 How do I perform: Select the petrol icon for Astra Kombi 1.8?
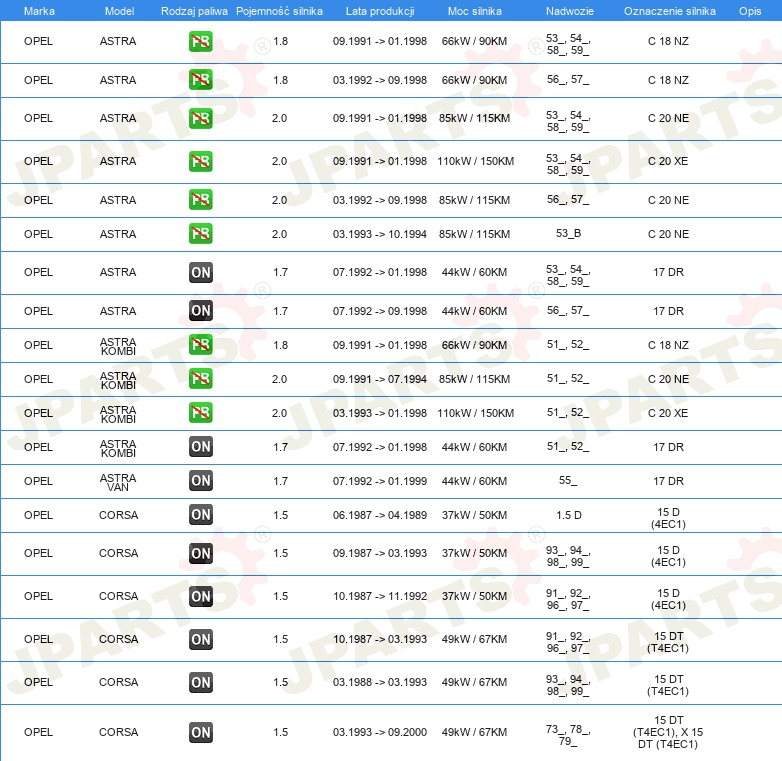click(x=200, y=345)
